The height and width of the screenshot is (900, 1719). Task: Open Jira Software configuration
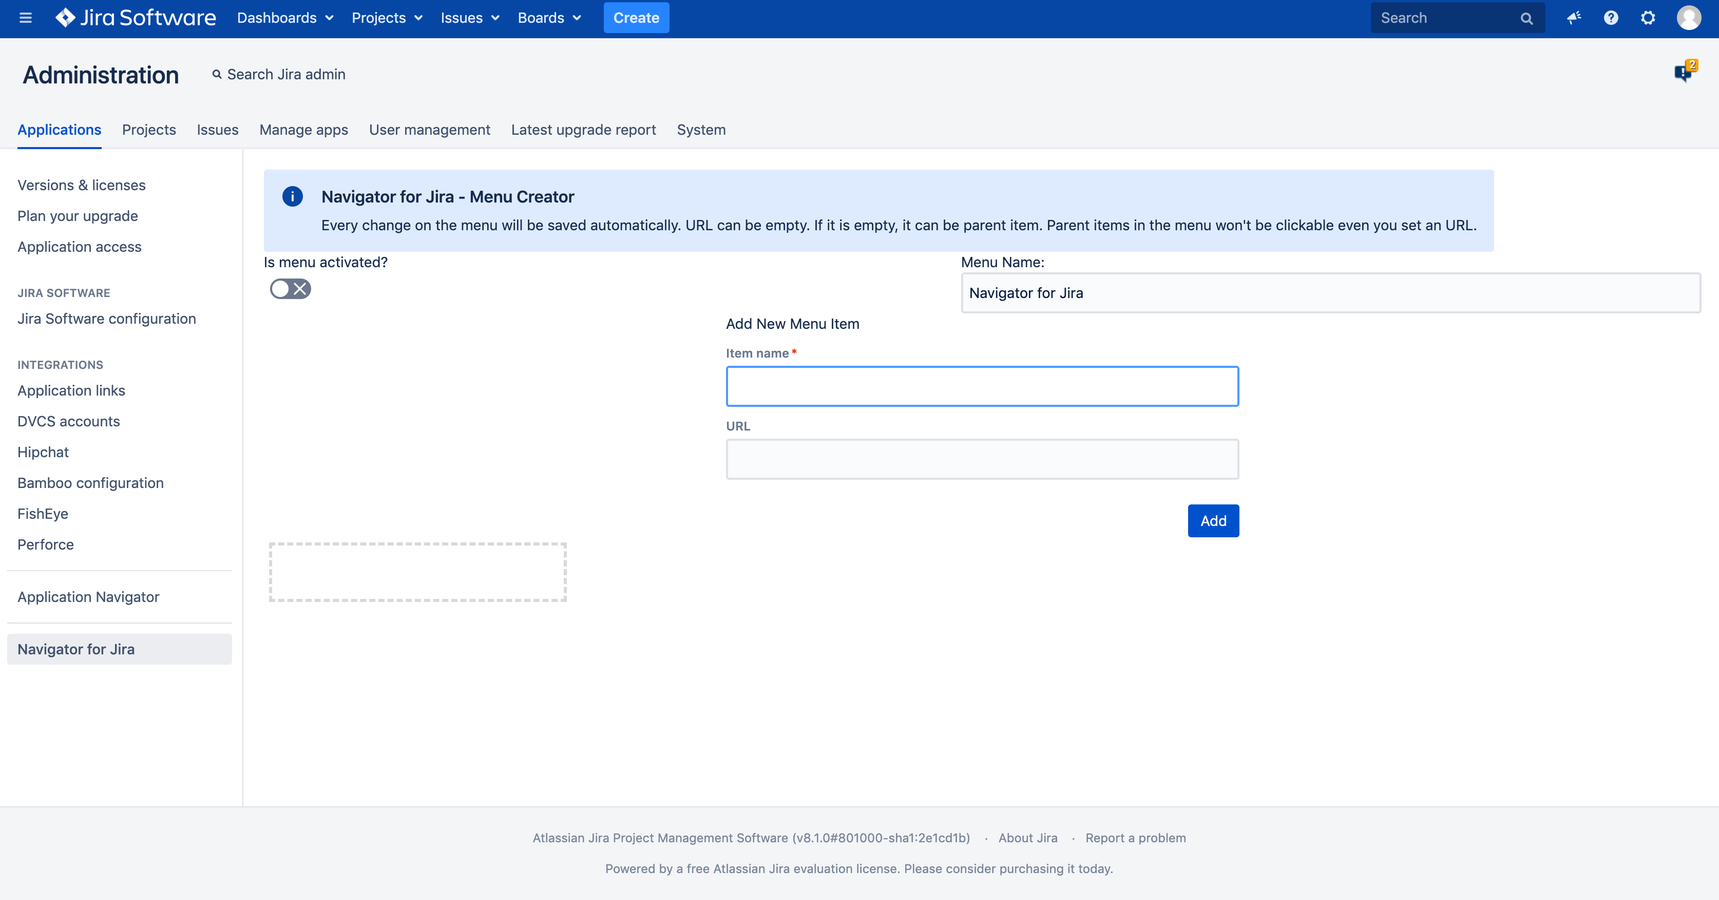107,319
